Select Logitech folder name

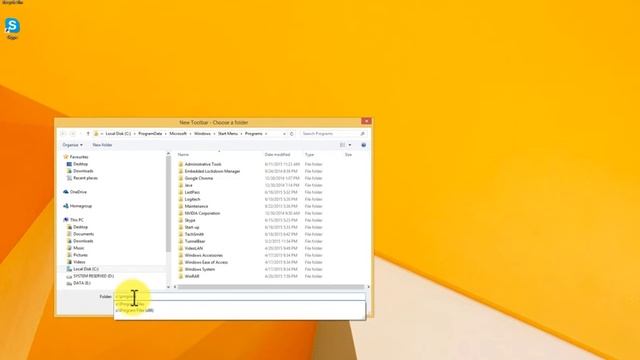(x=192, y=199)
